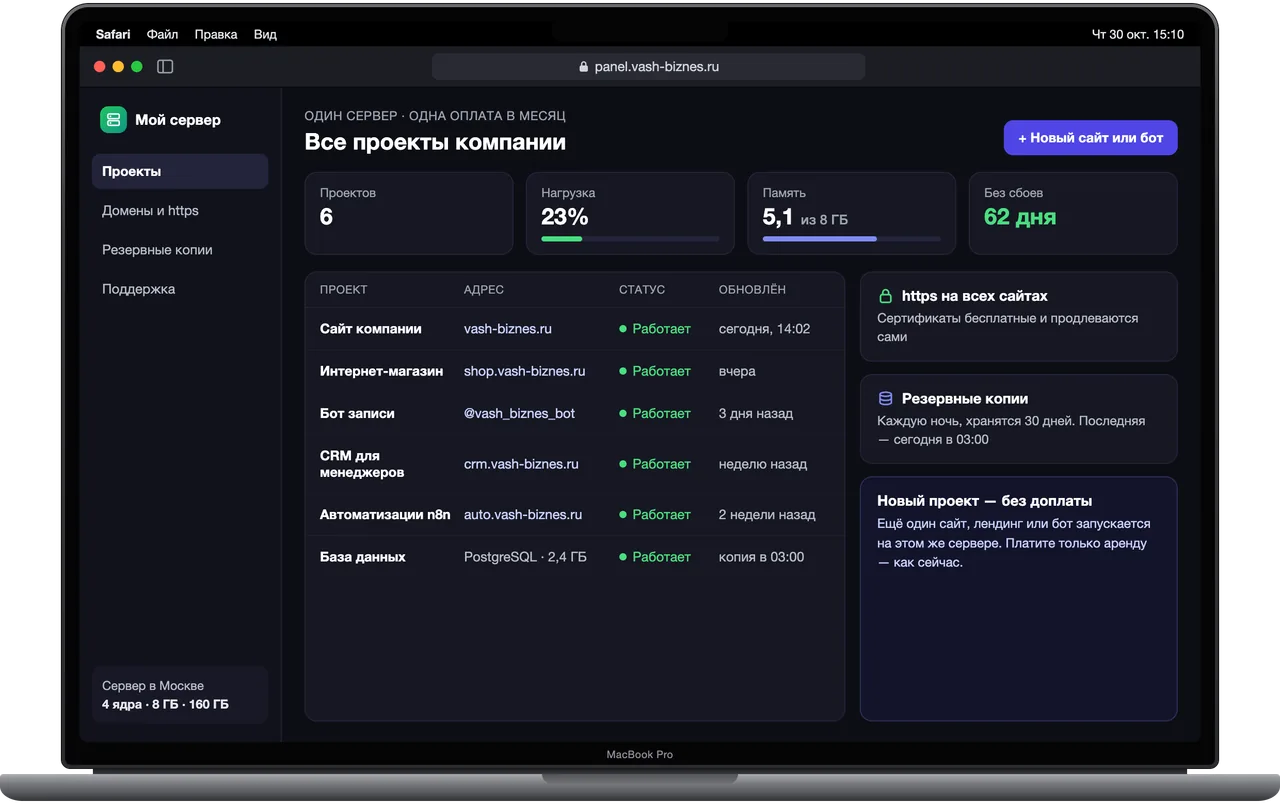Open Домены и https in sidebar
The height and width of the screenshot is (805, 1280).
(180, 211)
